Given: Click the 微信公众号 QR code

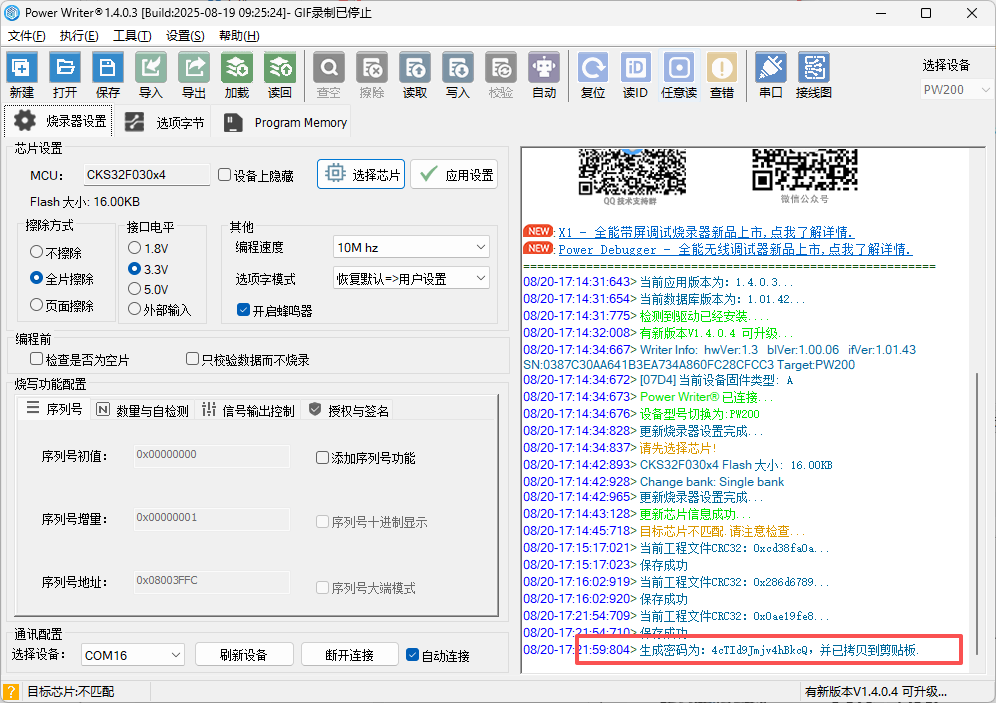Looking at the screenshot, I should click(x=805, y=170).
